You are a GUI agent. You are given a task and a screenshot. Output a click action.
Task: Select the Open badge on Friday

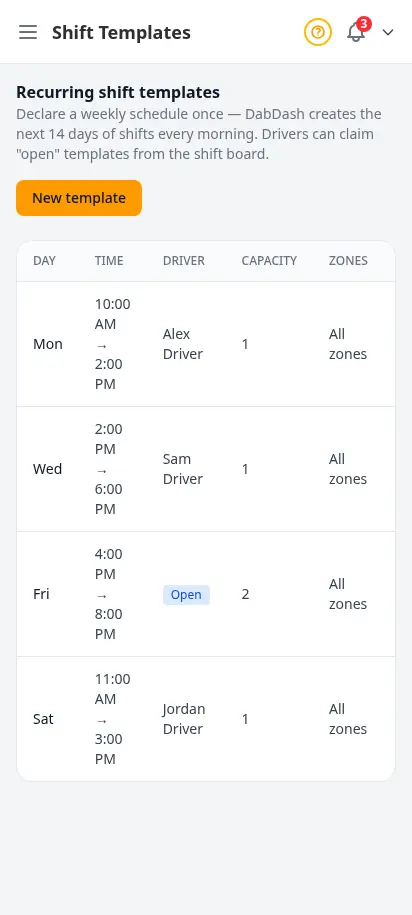pos(186,595)
